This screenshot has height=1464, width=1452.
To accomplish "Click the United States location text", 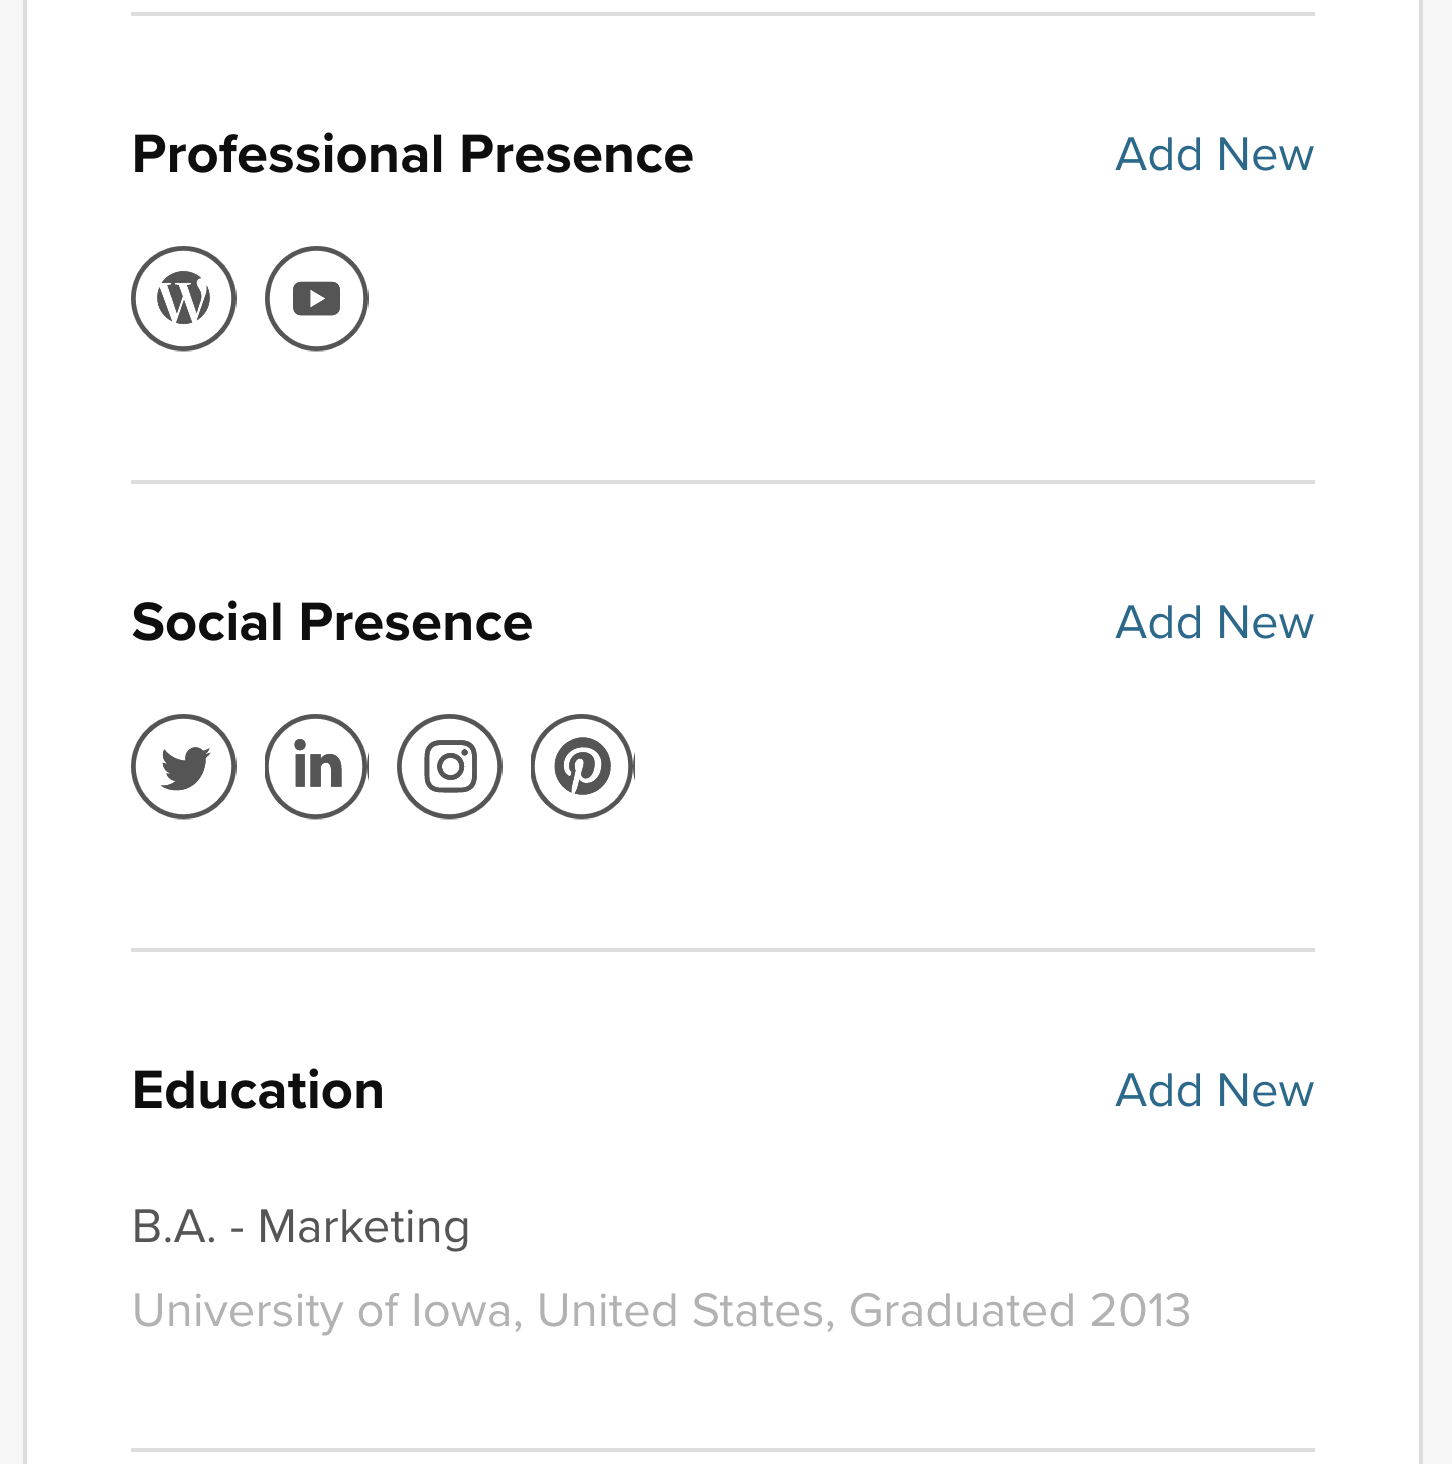I will pyautogui.click(x=684, y=1311).
